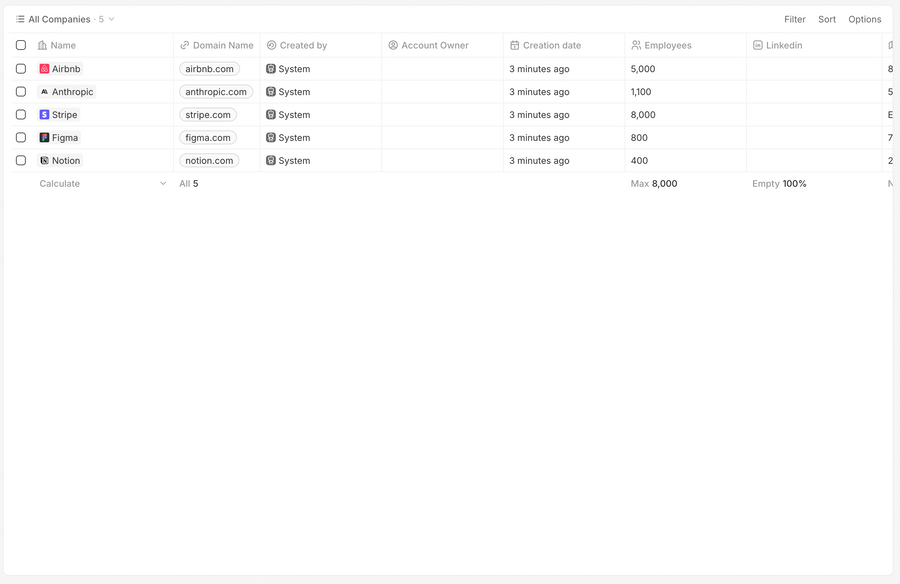Click the list icon beside All Companies
This screenshot has width=900, height=584.
[20, 18]
